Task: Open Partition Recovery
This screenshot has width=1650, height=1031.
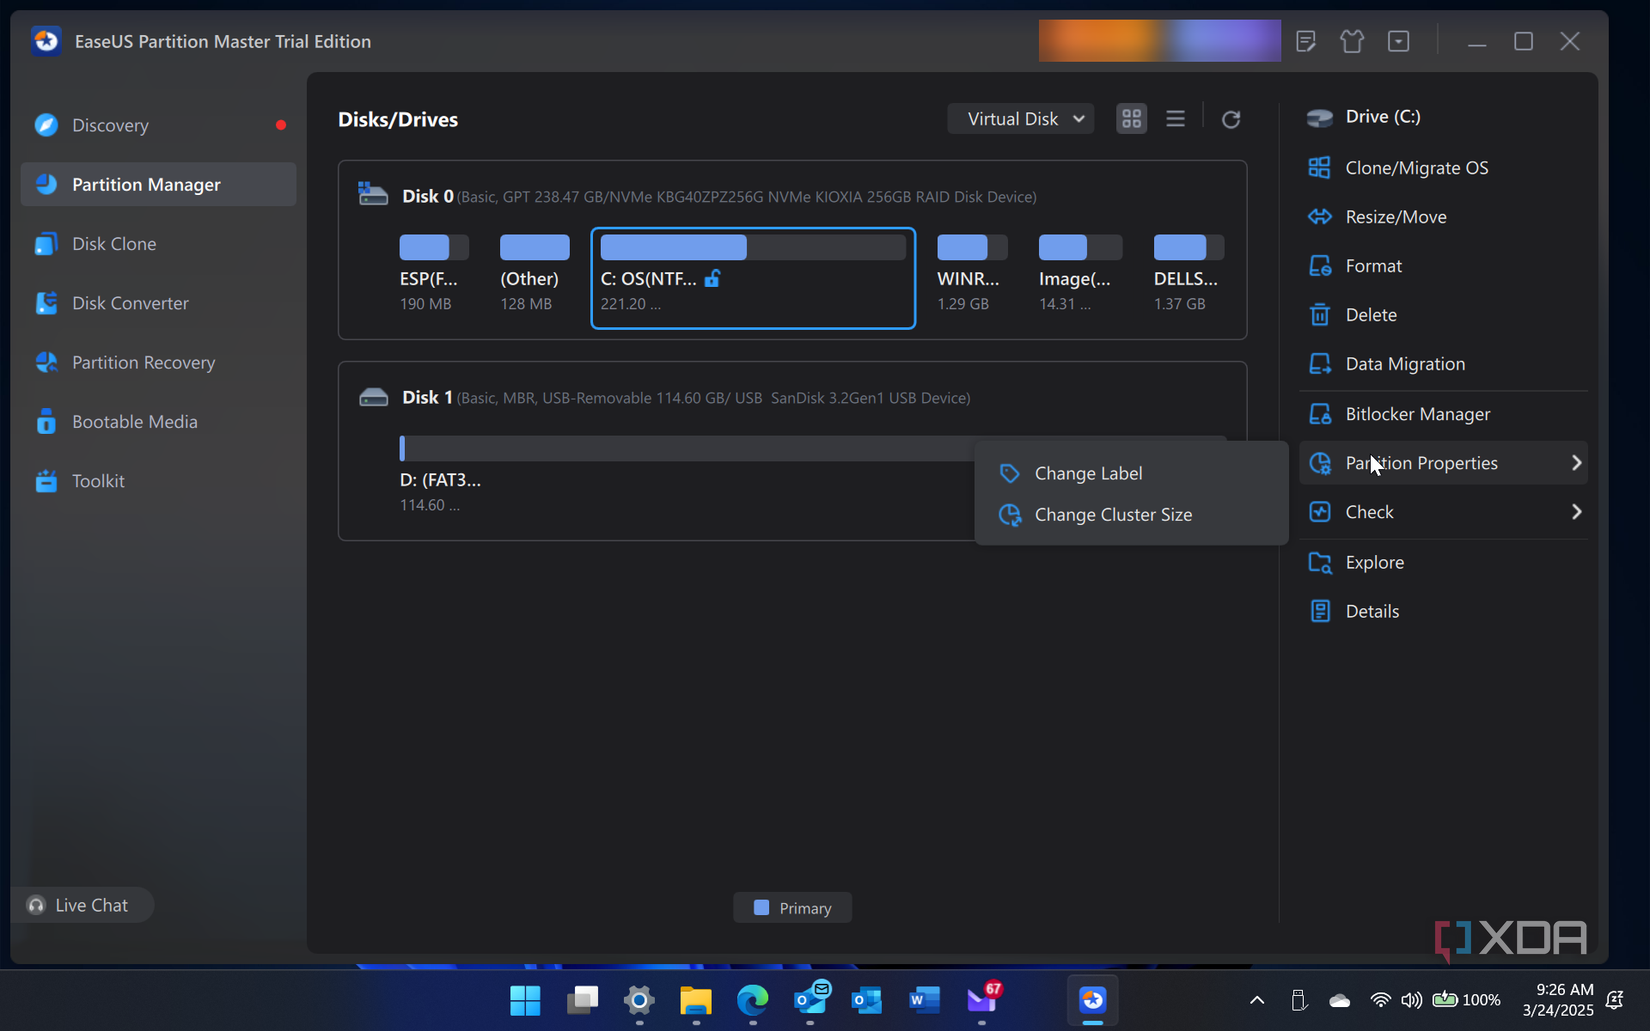Action: [142, 362]
